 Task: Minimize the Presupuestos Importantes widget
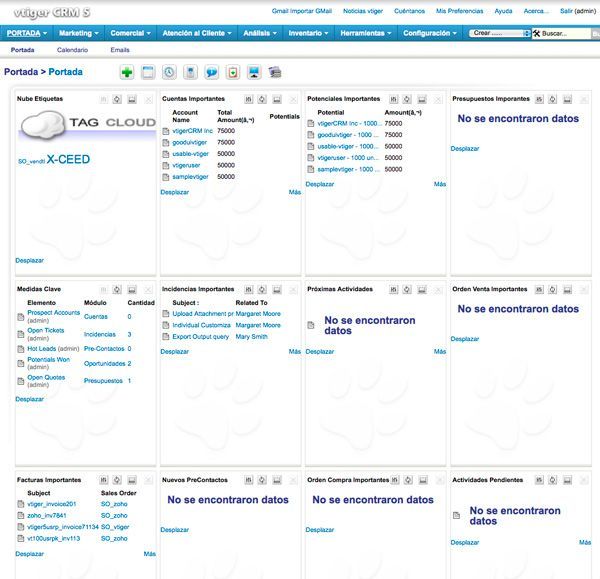click(567, 99)
